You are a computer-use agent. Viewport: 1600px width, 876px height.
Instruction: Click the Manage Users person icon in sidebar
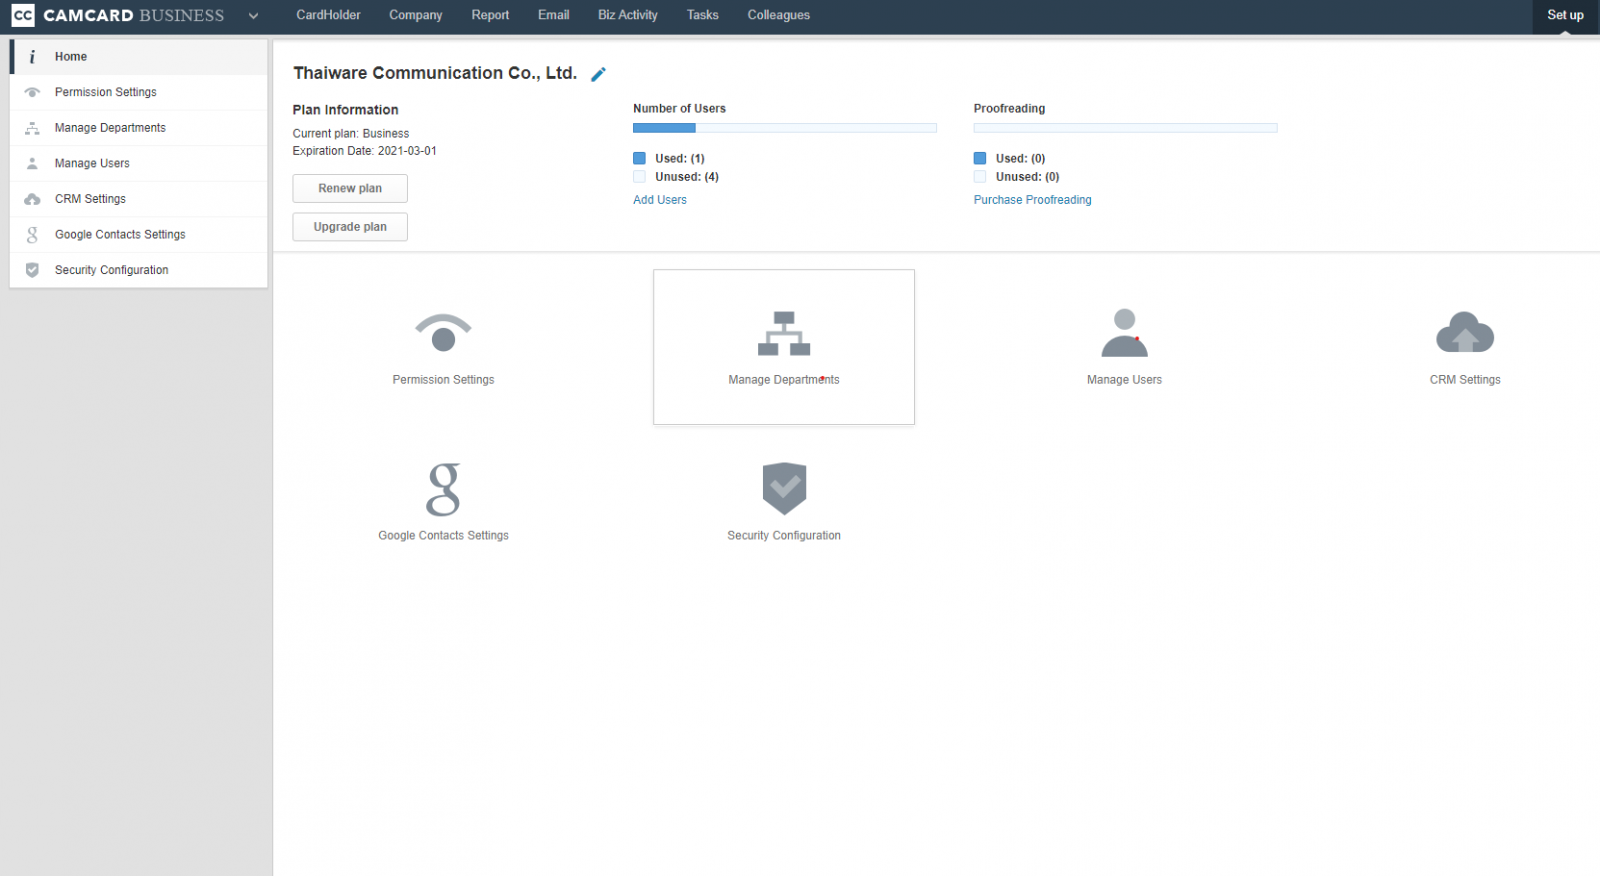(x=32, y=163)
